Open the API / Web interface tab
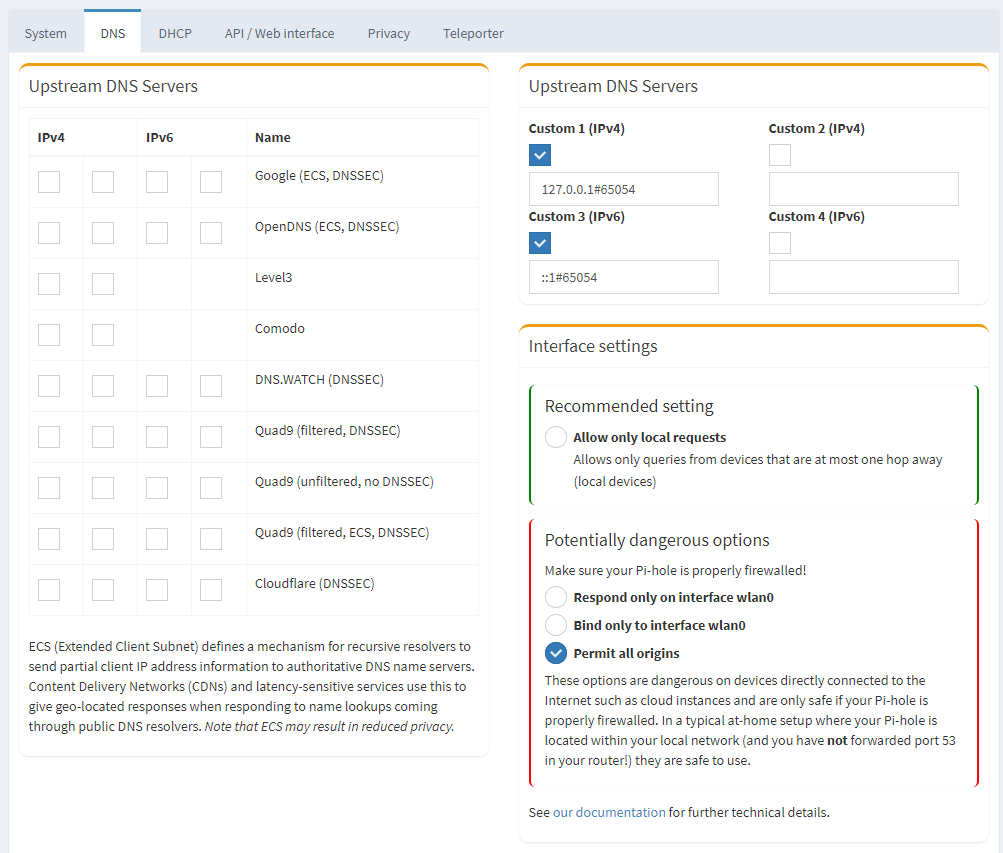The image size is (1003, 853). tap(280, 33)
